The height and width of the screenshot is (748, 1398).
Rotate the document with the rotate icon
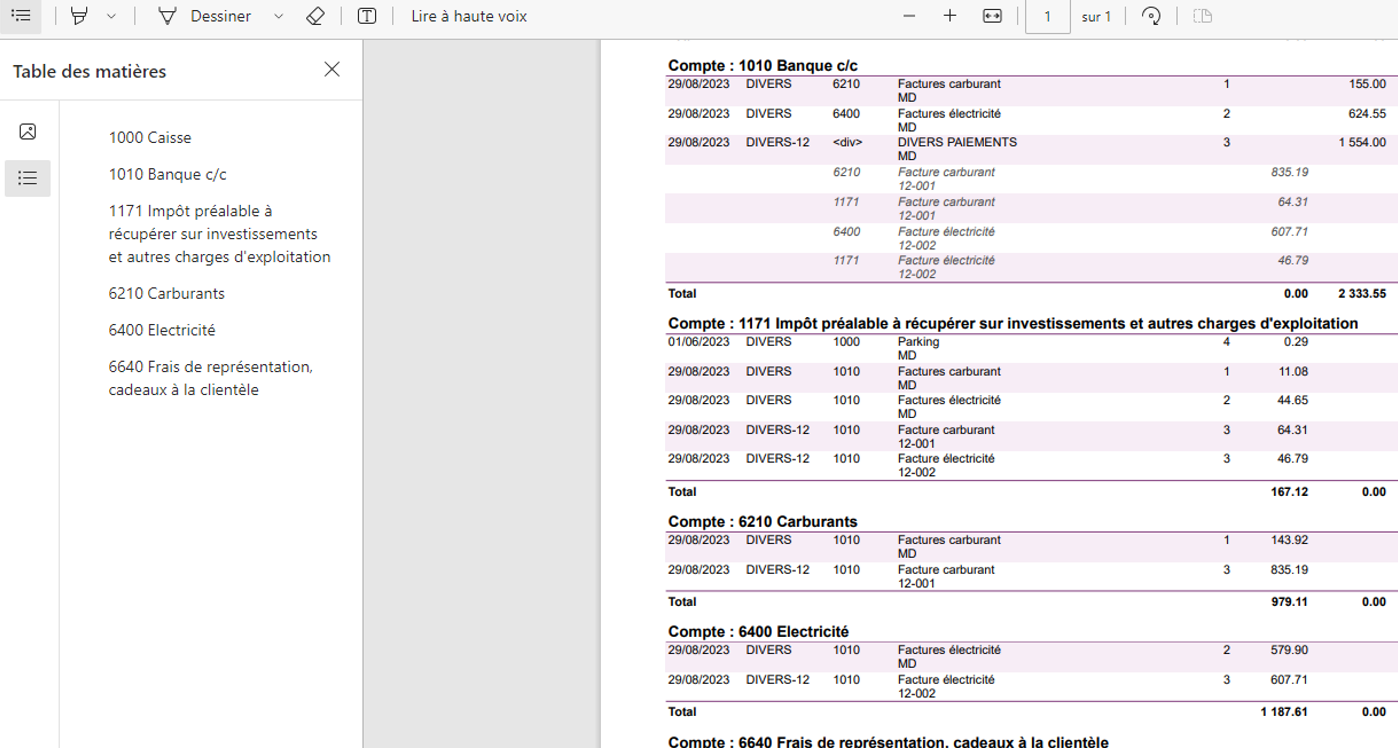pos(1151,16)
